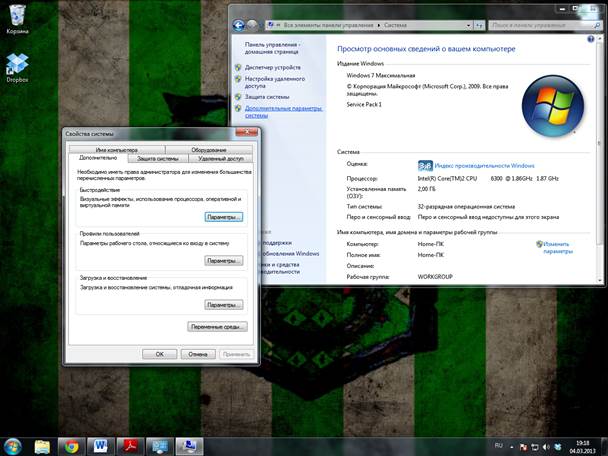608x456 pixels.
Task: Click the Dropbox tray icon
Action: [x=558, y=447]
